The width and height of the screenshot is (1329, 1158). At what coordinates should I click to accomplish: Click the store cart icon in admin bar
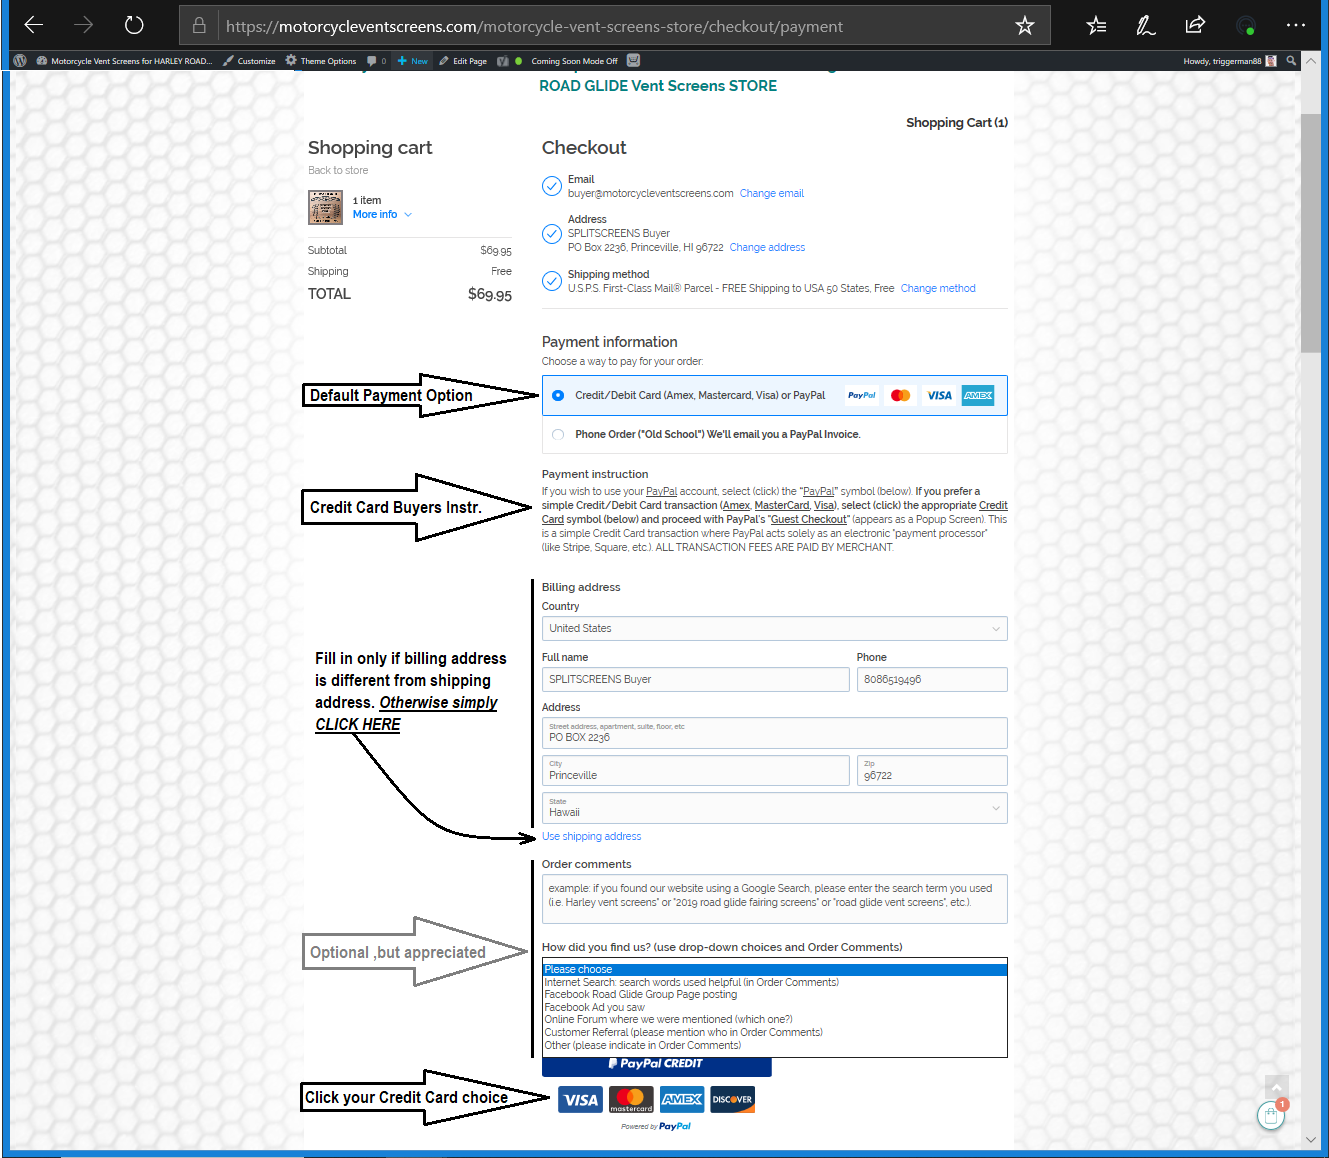click(x=633, y=61)
